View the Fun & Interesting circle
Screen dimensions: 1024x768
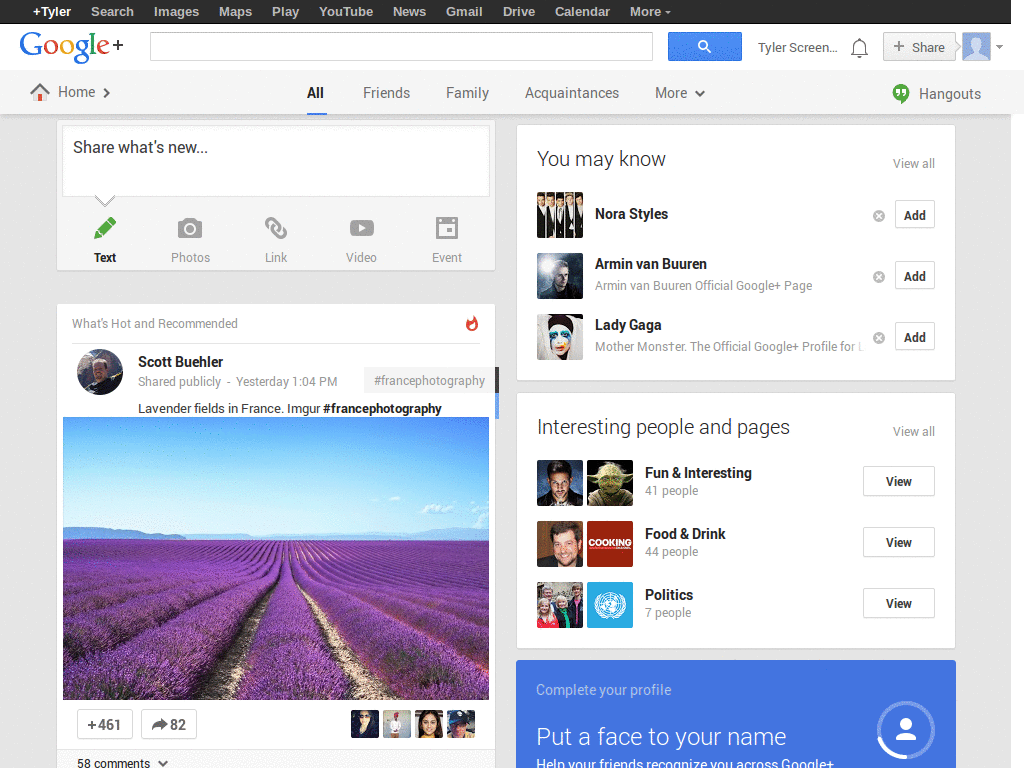[899, 481]
